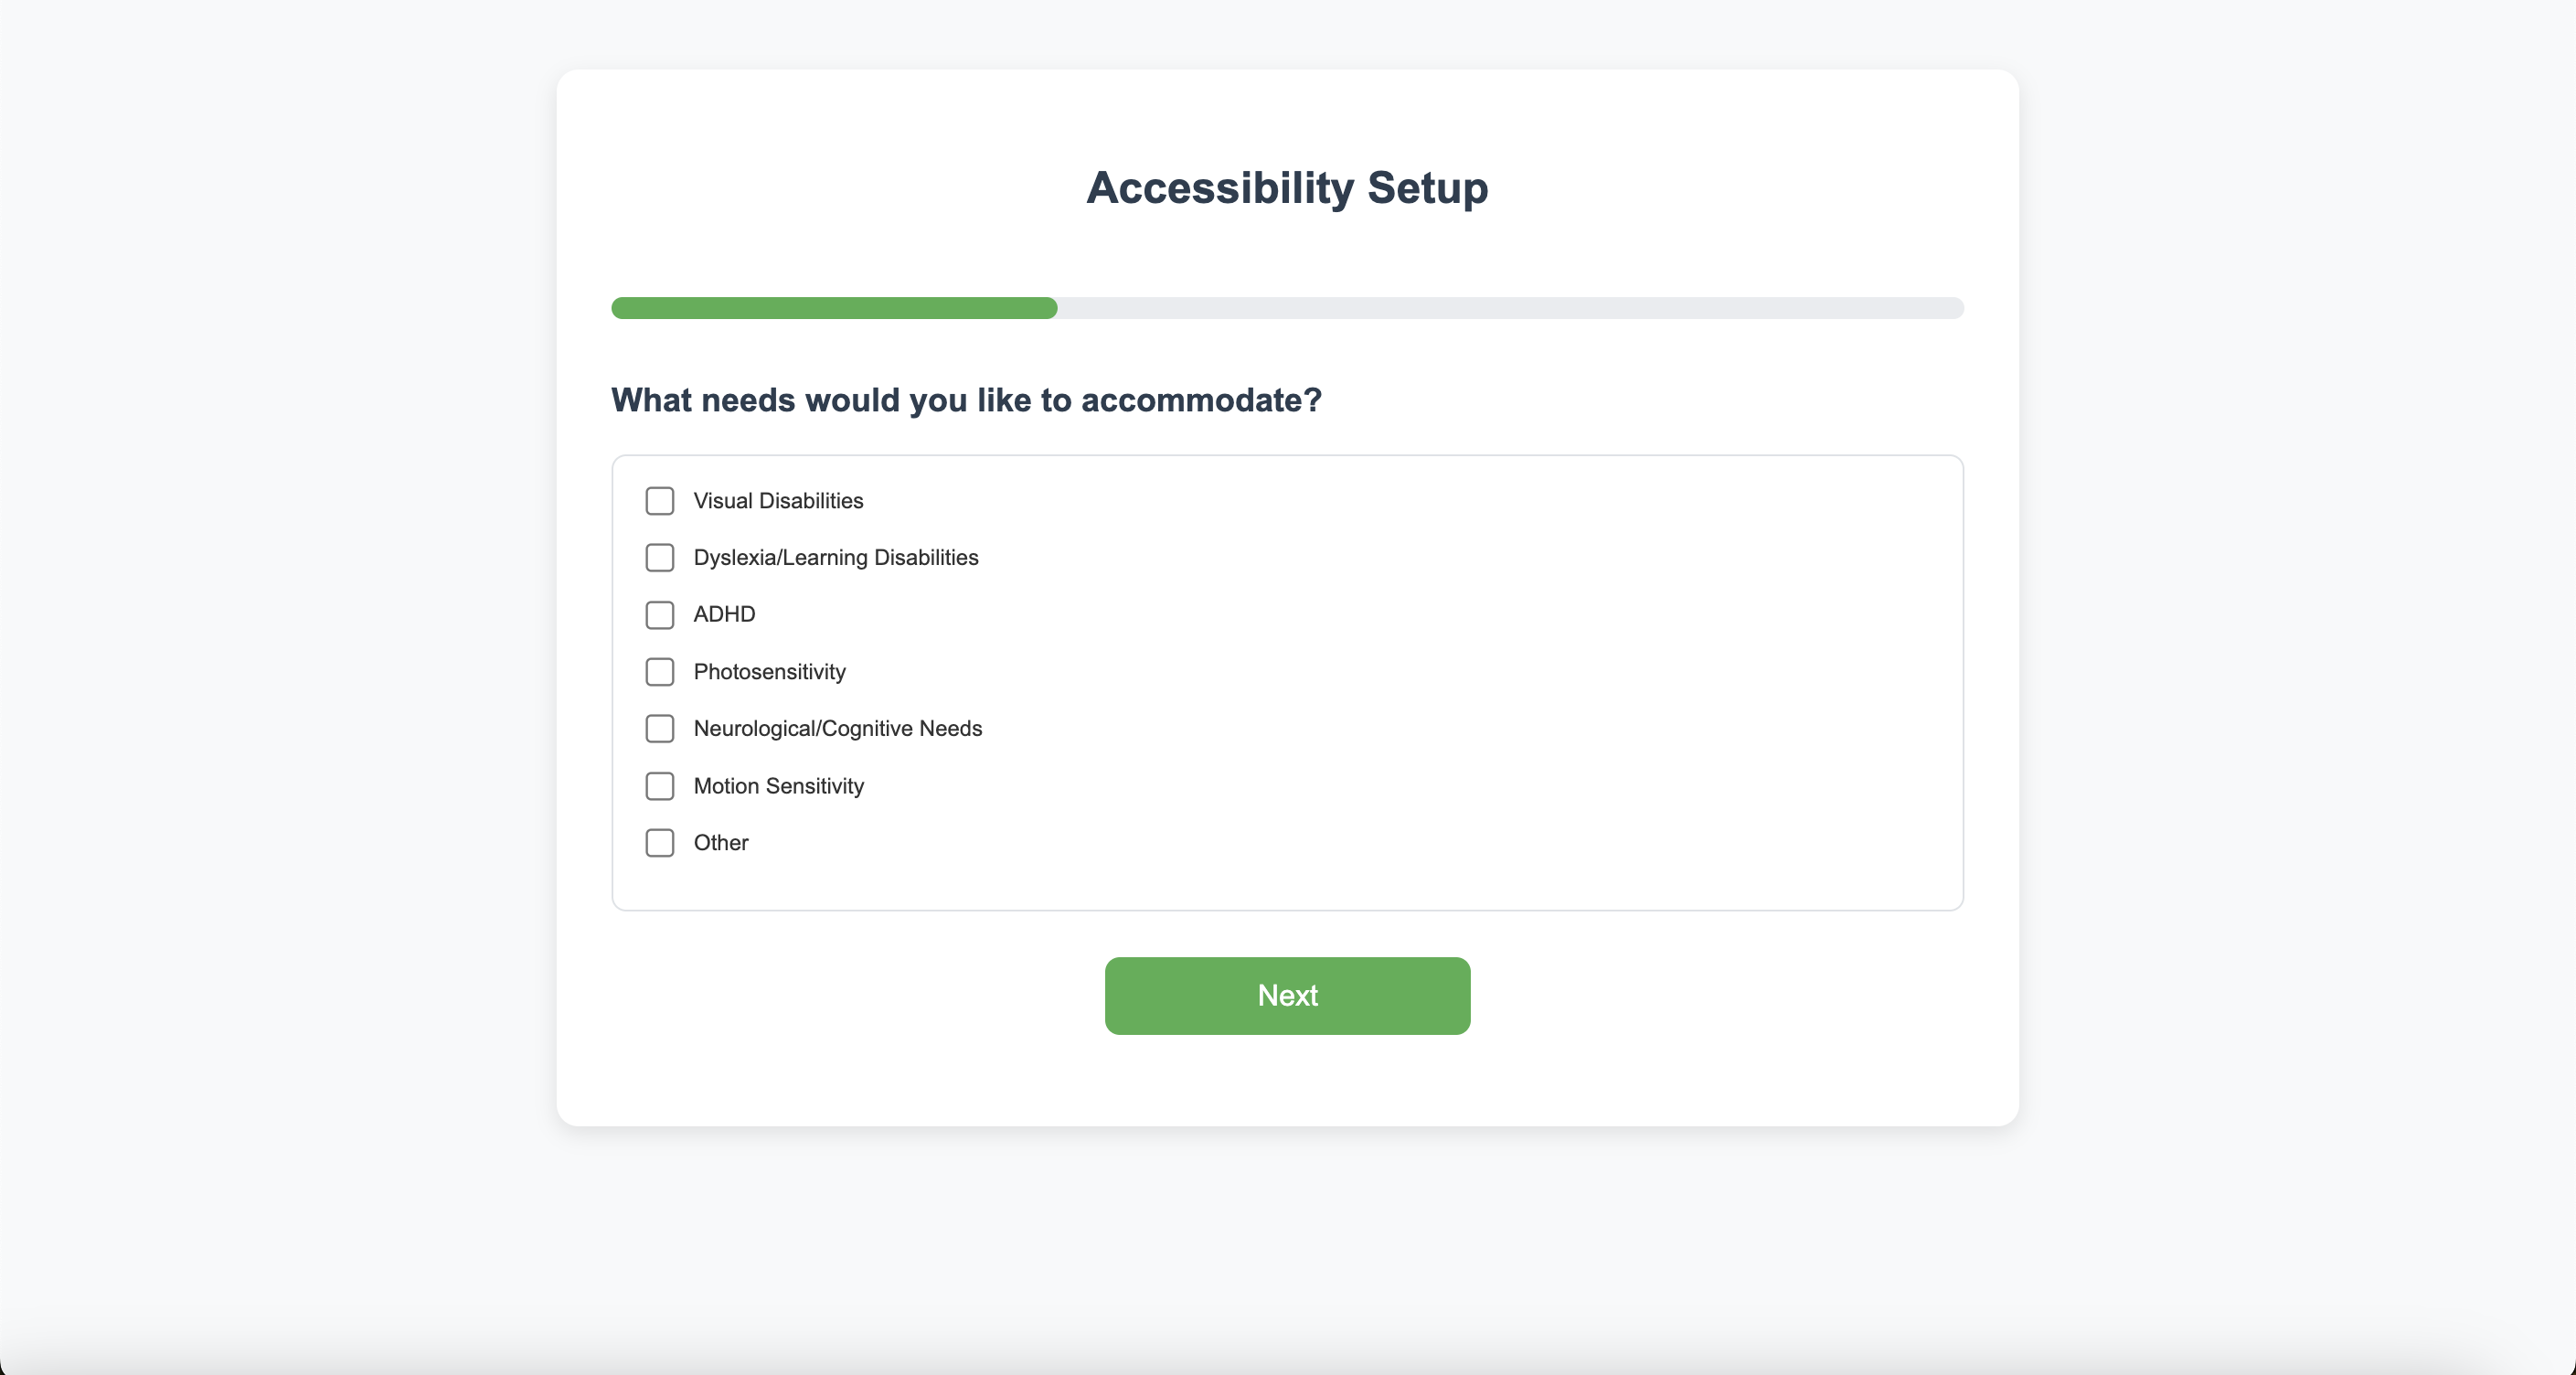
Task: Click the needs accommodation question heading
Action: pos(966,400)
